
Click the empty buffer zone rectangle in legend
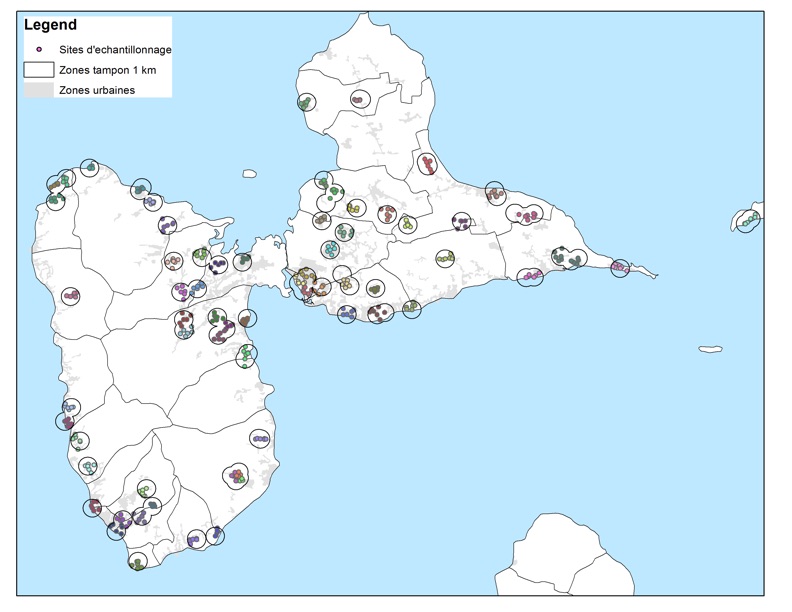[39, 70]
